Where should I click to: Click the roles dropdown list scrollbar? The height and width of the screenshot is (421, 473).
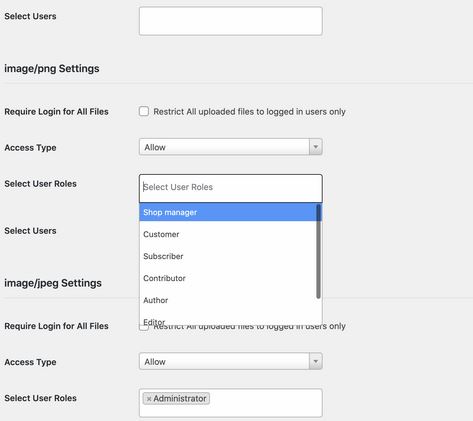point(318,251)
